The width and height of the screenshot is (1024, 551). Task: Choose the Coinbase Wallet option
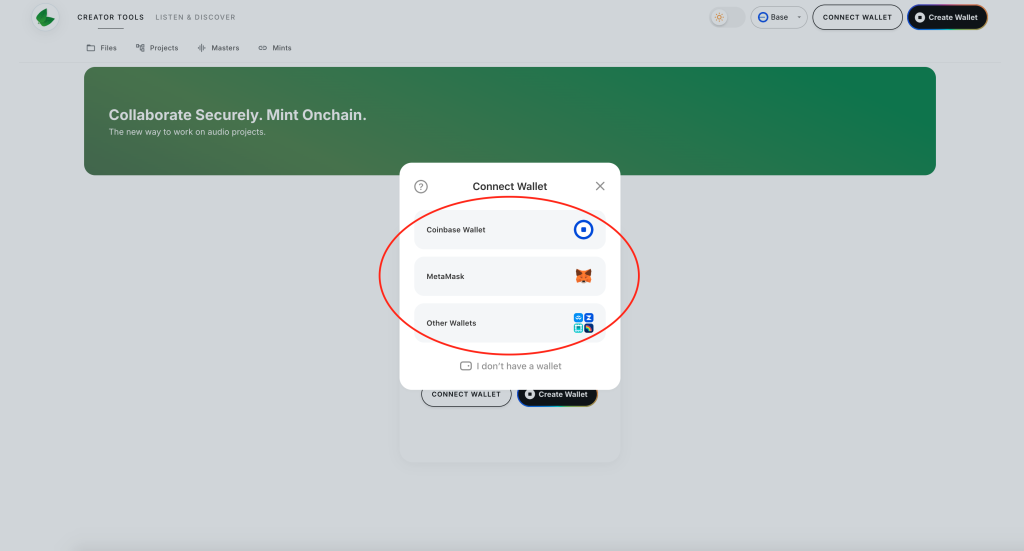[x=509, y=230]
